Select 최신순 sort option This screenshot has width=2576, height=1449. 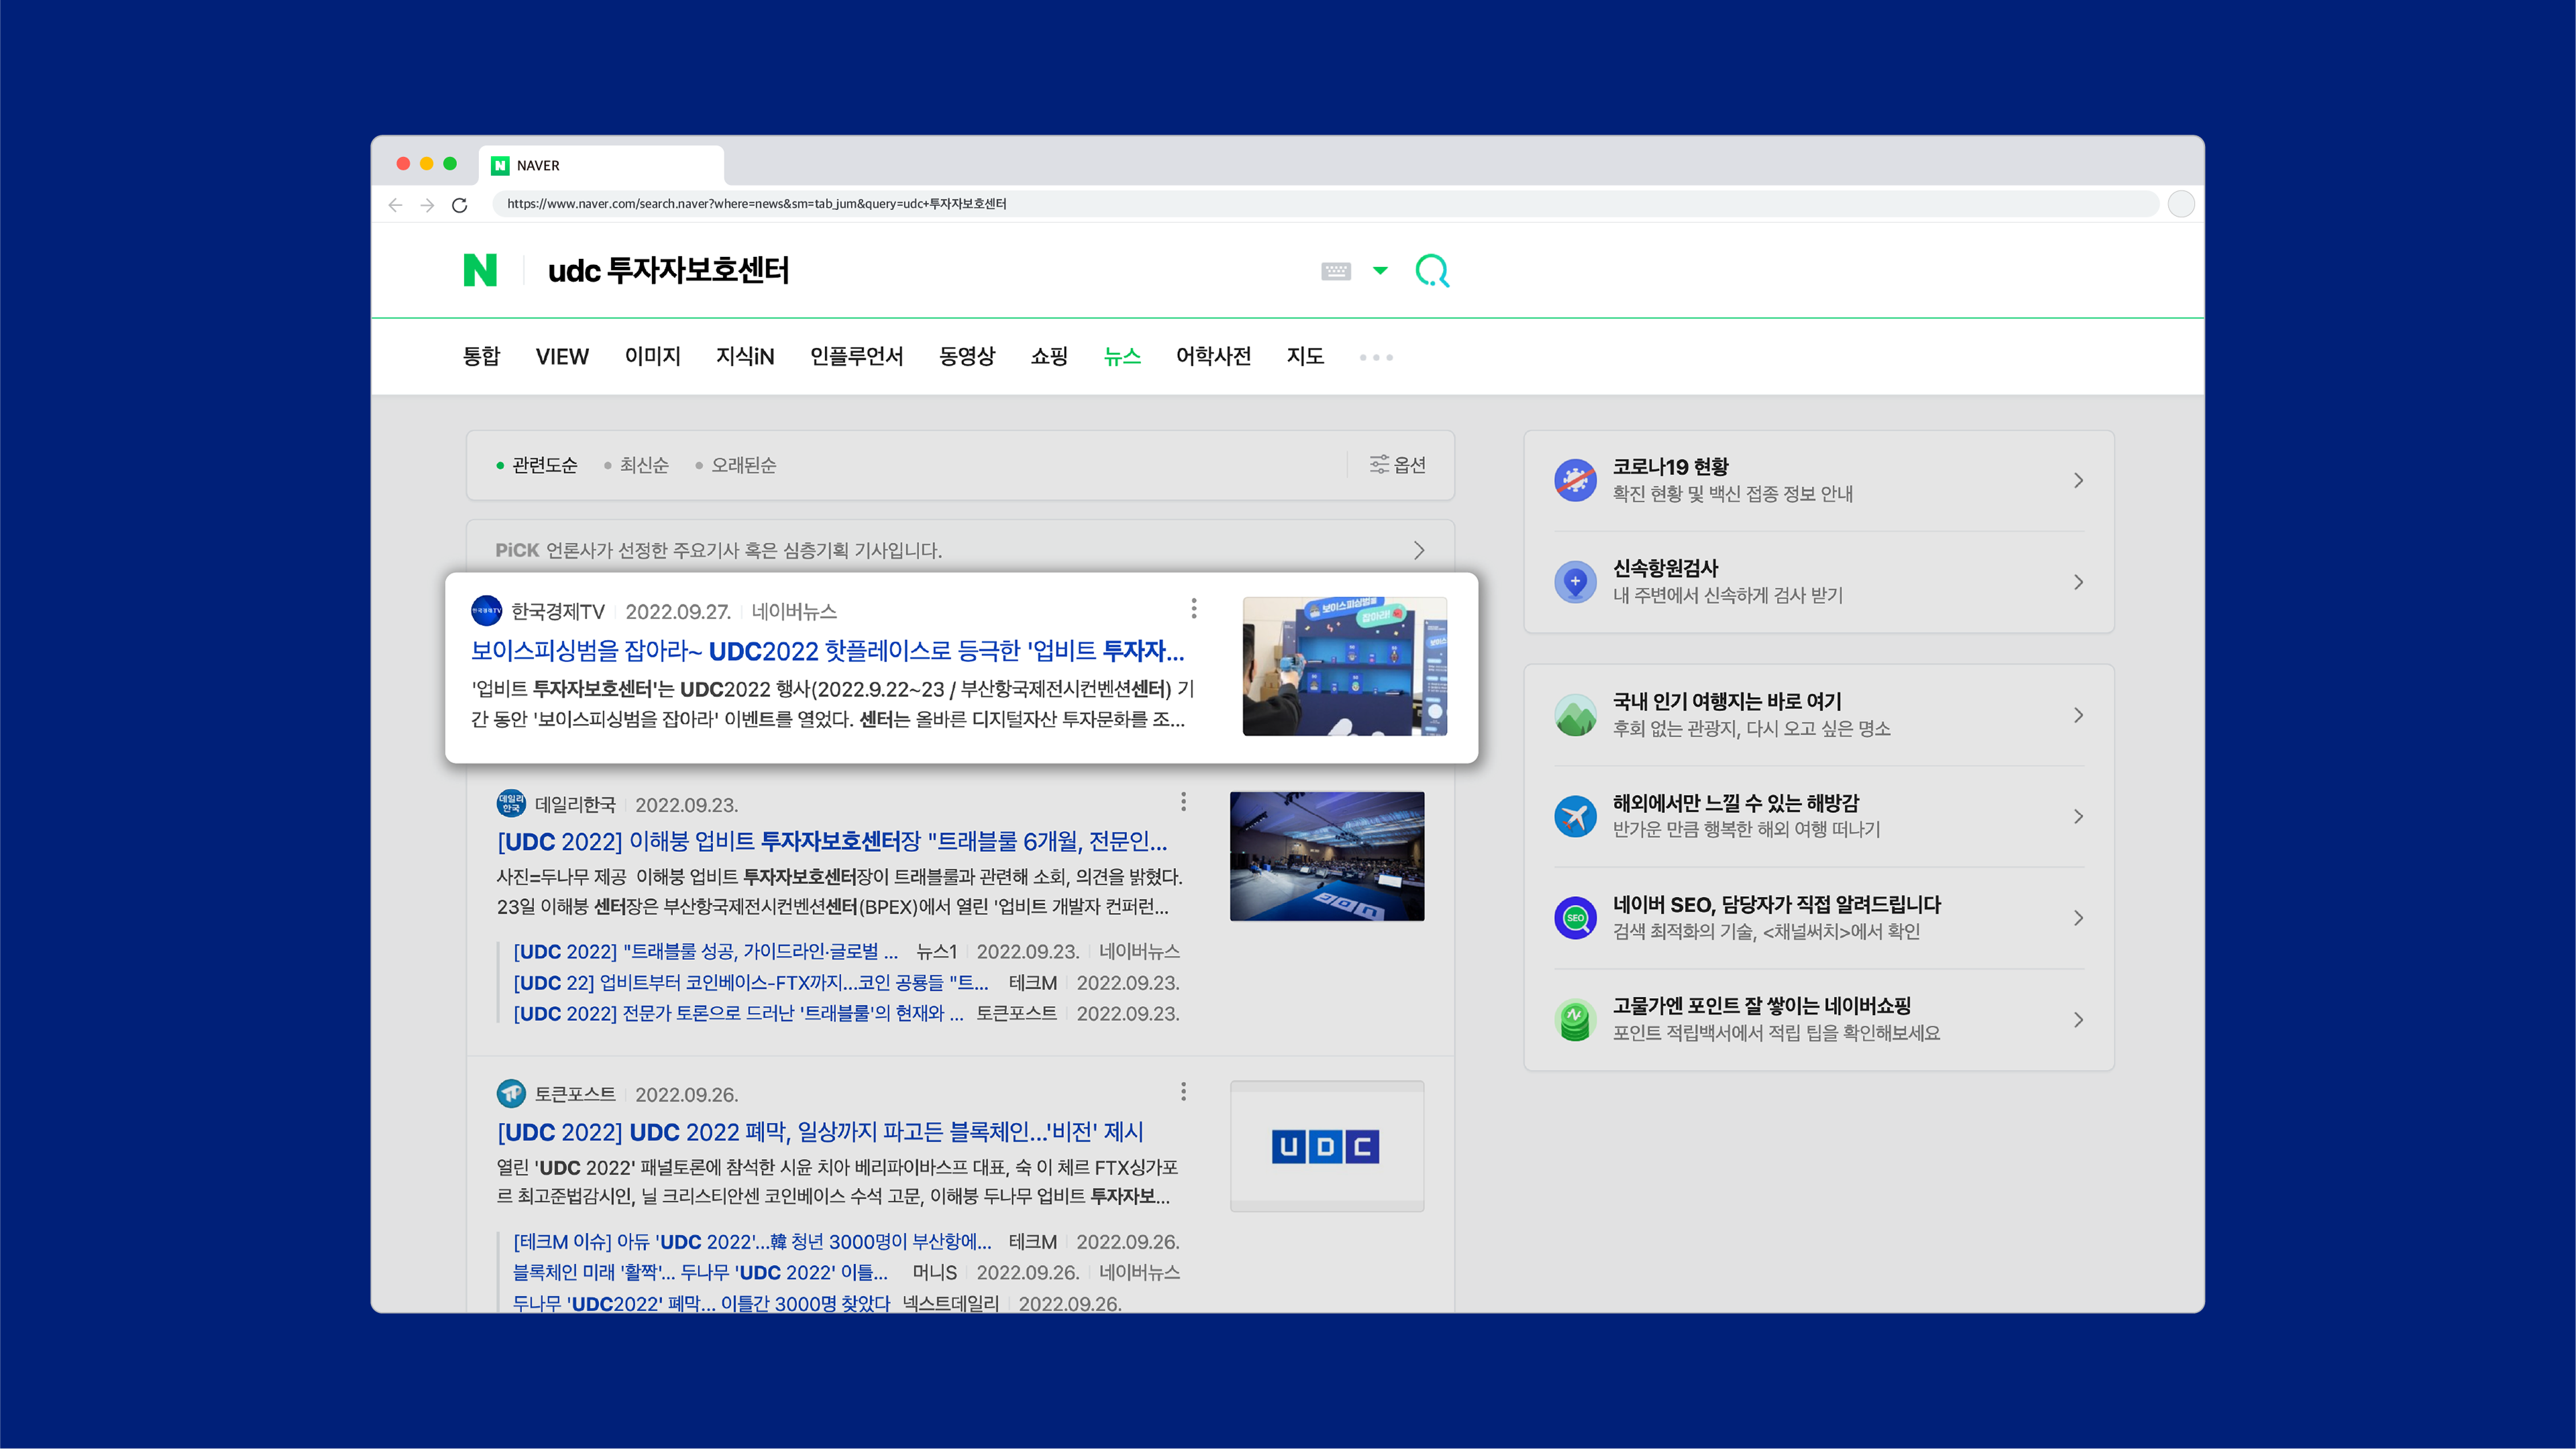[x=636, y=465]
